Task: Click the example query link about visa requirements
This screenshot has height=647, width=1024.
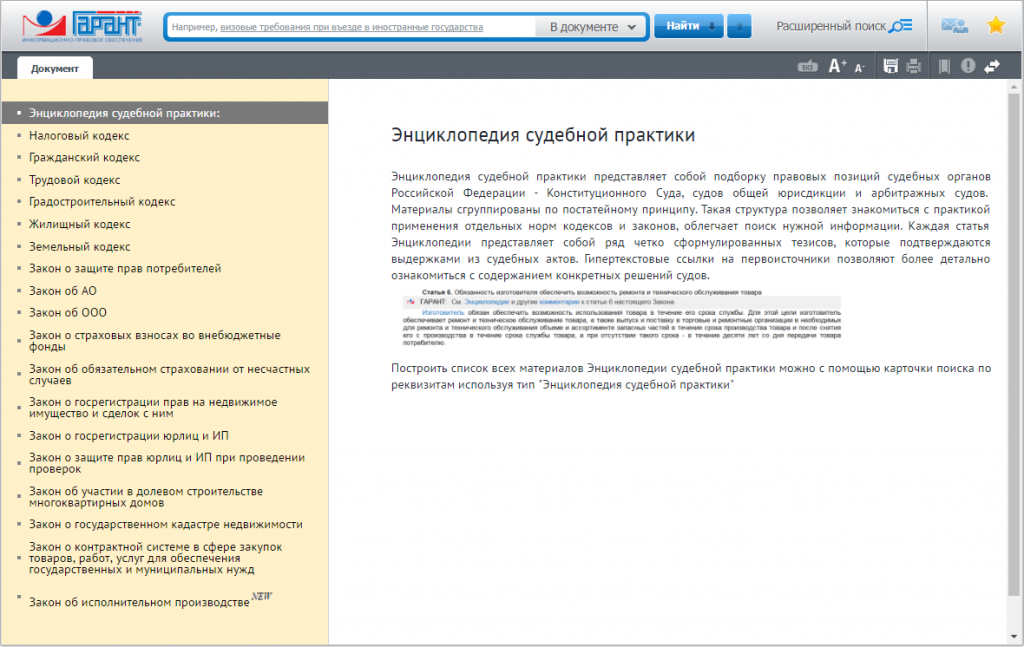Action: point(351,27)
